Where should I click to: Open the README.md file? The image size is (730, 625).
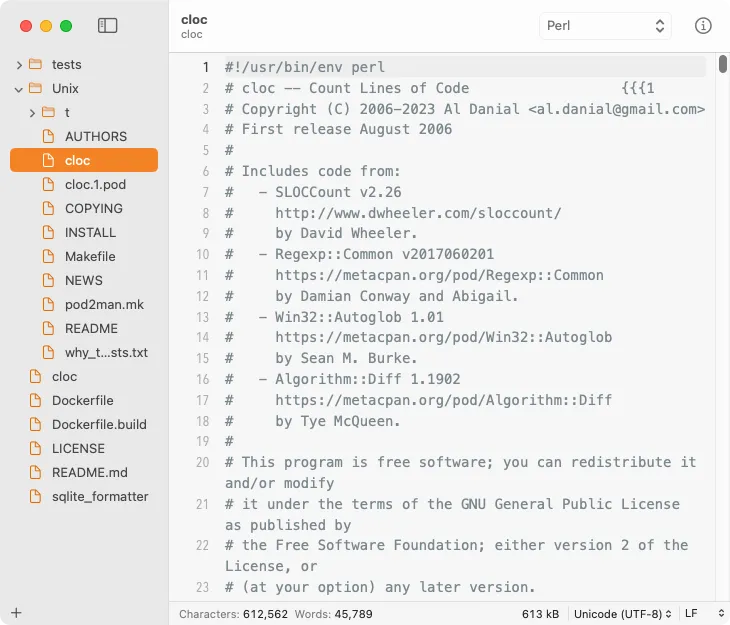[84, 472]
